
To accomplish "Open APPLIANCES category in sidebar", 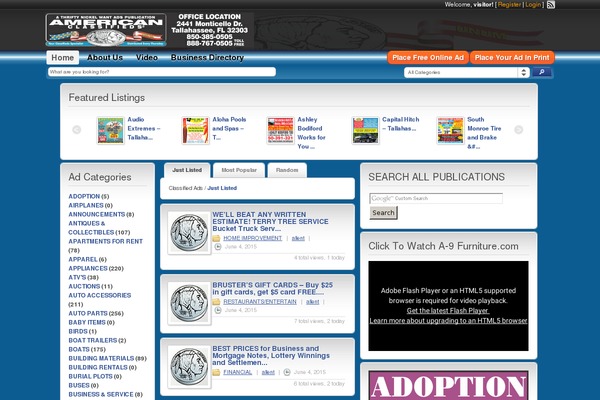I will (x=88, y=268).
